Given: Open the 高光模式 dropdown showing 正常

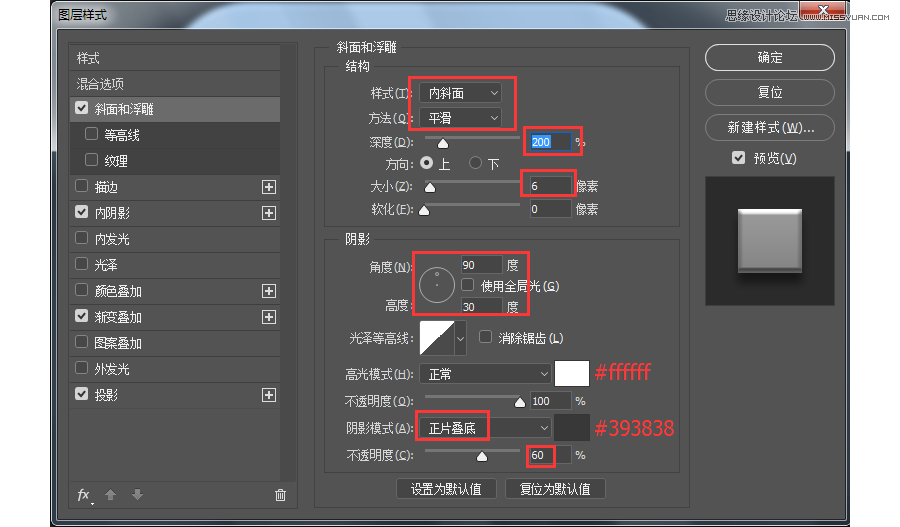Looking at the screenshot, I should (486, 374).
